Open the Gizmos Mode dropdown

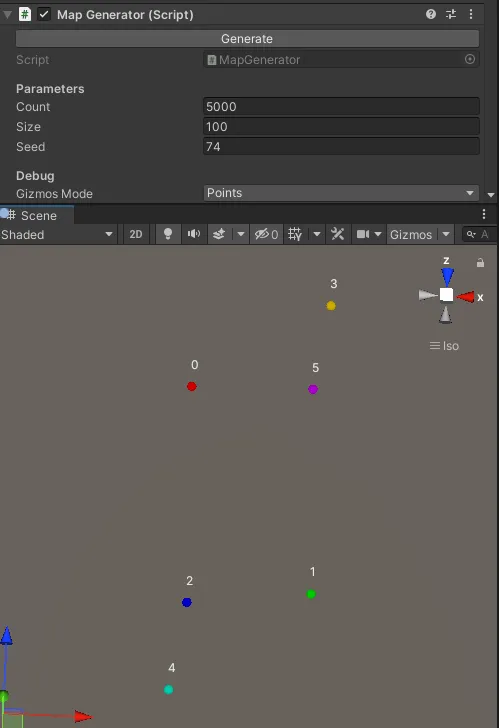341,193
